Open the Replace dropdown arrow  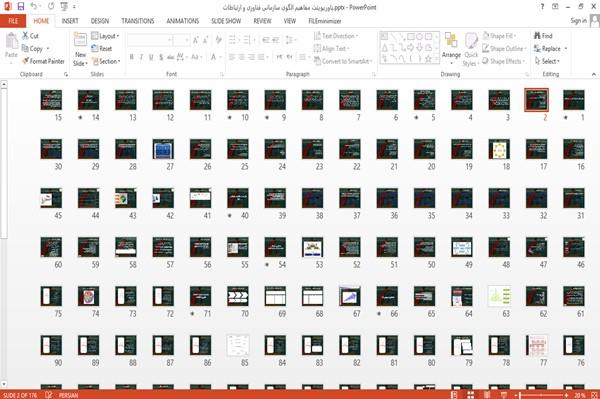tap(566, 49)
